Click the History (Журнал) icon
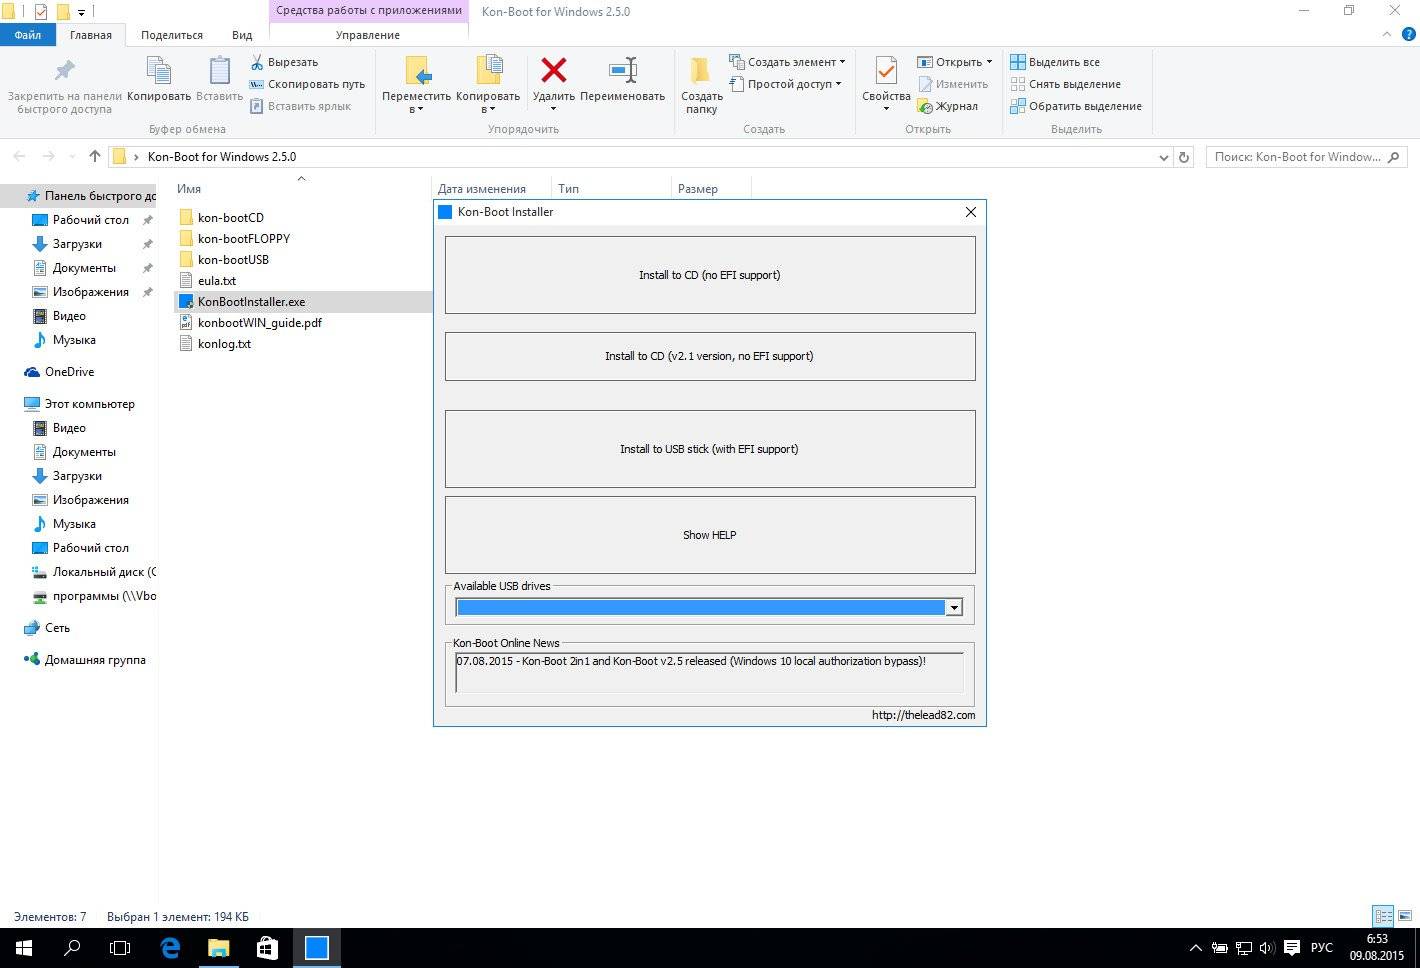This screenshot has height=968, width=1420. 925,106
